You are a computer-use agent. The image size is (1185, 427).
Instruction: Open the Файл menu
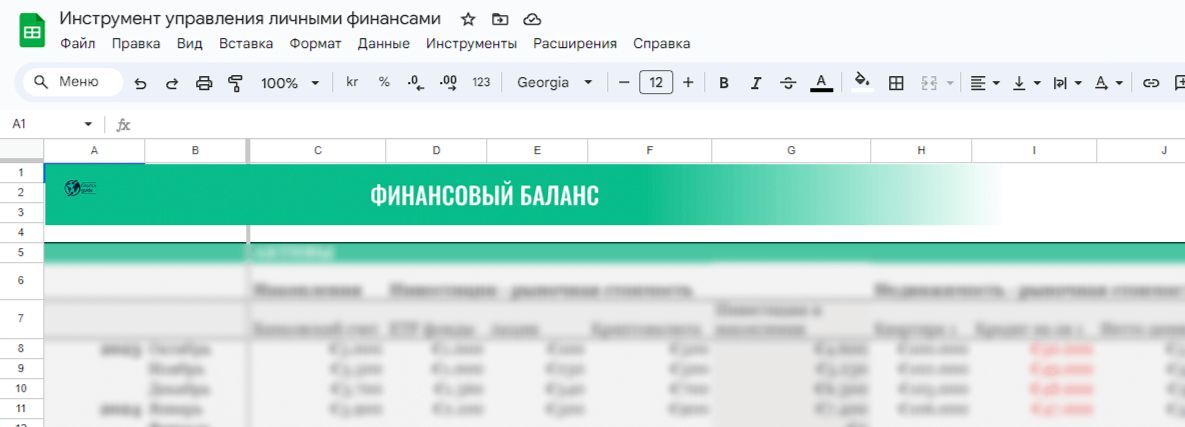(78, 44)
